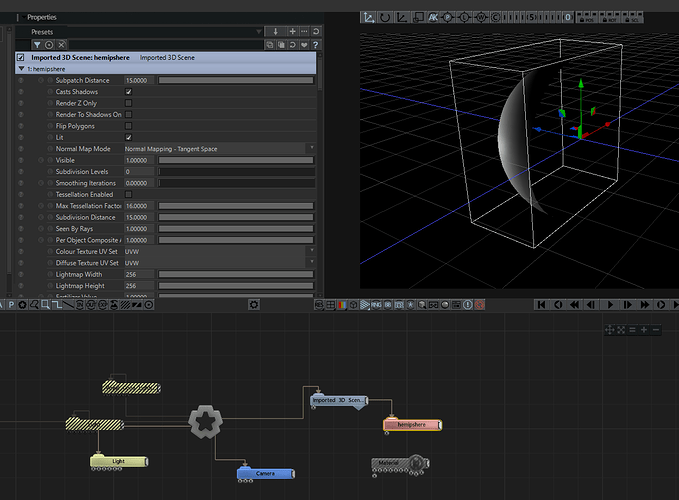Click the circle target icon beside the filter
The height and width of the screenshot is (500, 679).
tap(49, 45)
